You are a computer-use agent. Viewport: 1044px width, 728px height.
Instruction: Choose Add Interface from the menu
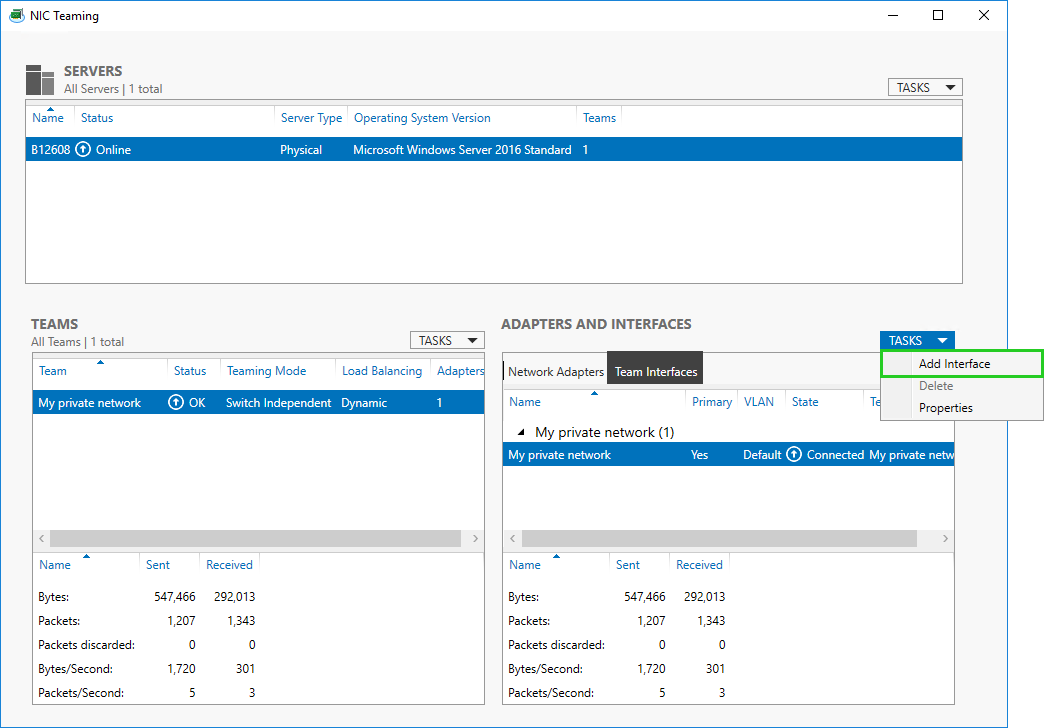point(954,364)
